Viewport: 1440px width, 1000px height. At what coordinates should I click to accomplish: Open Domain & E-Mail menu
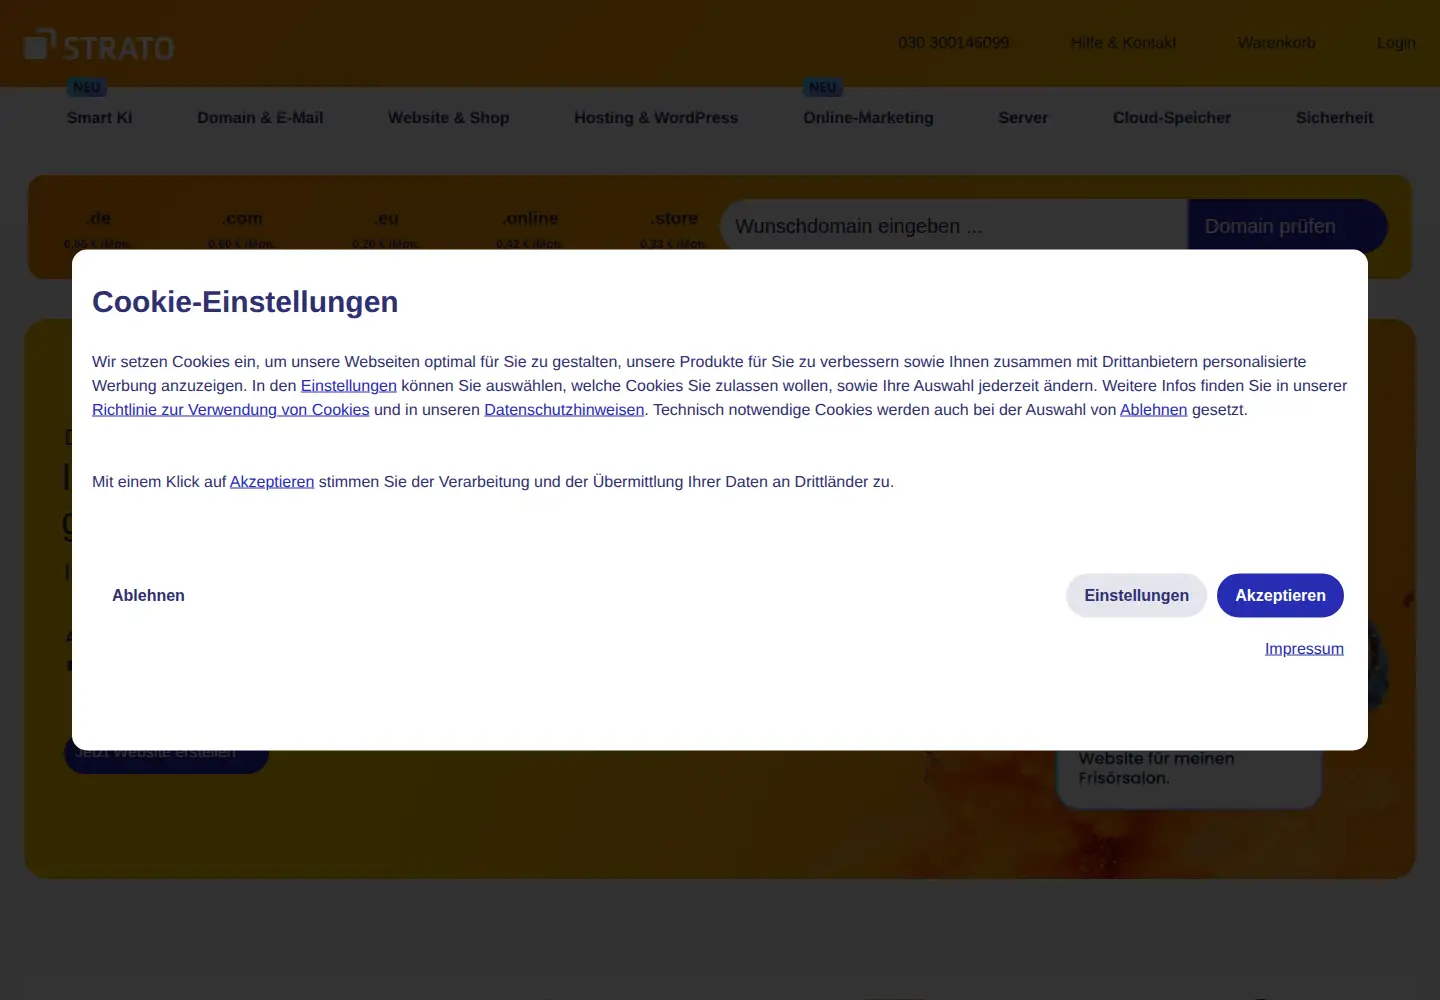click(260, 117)
